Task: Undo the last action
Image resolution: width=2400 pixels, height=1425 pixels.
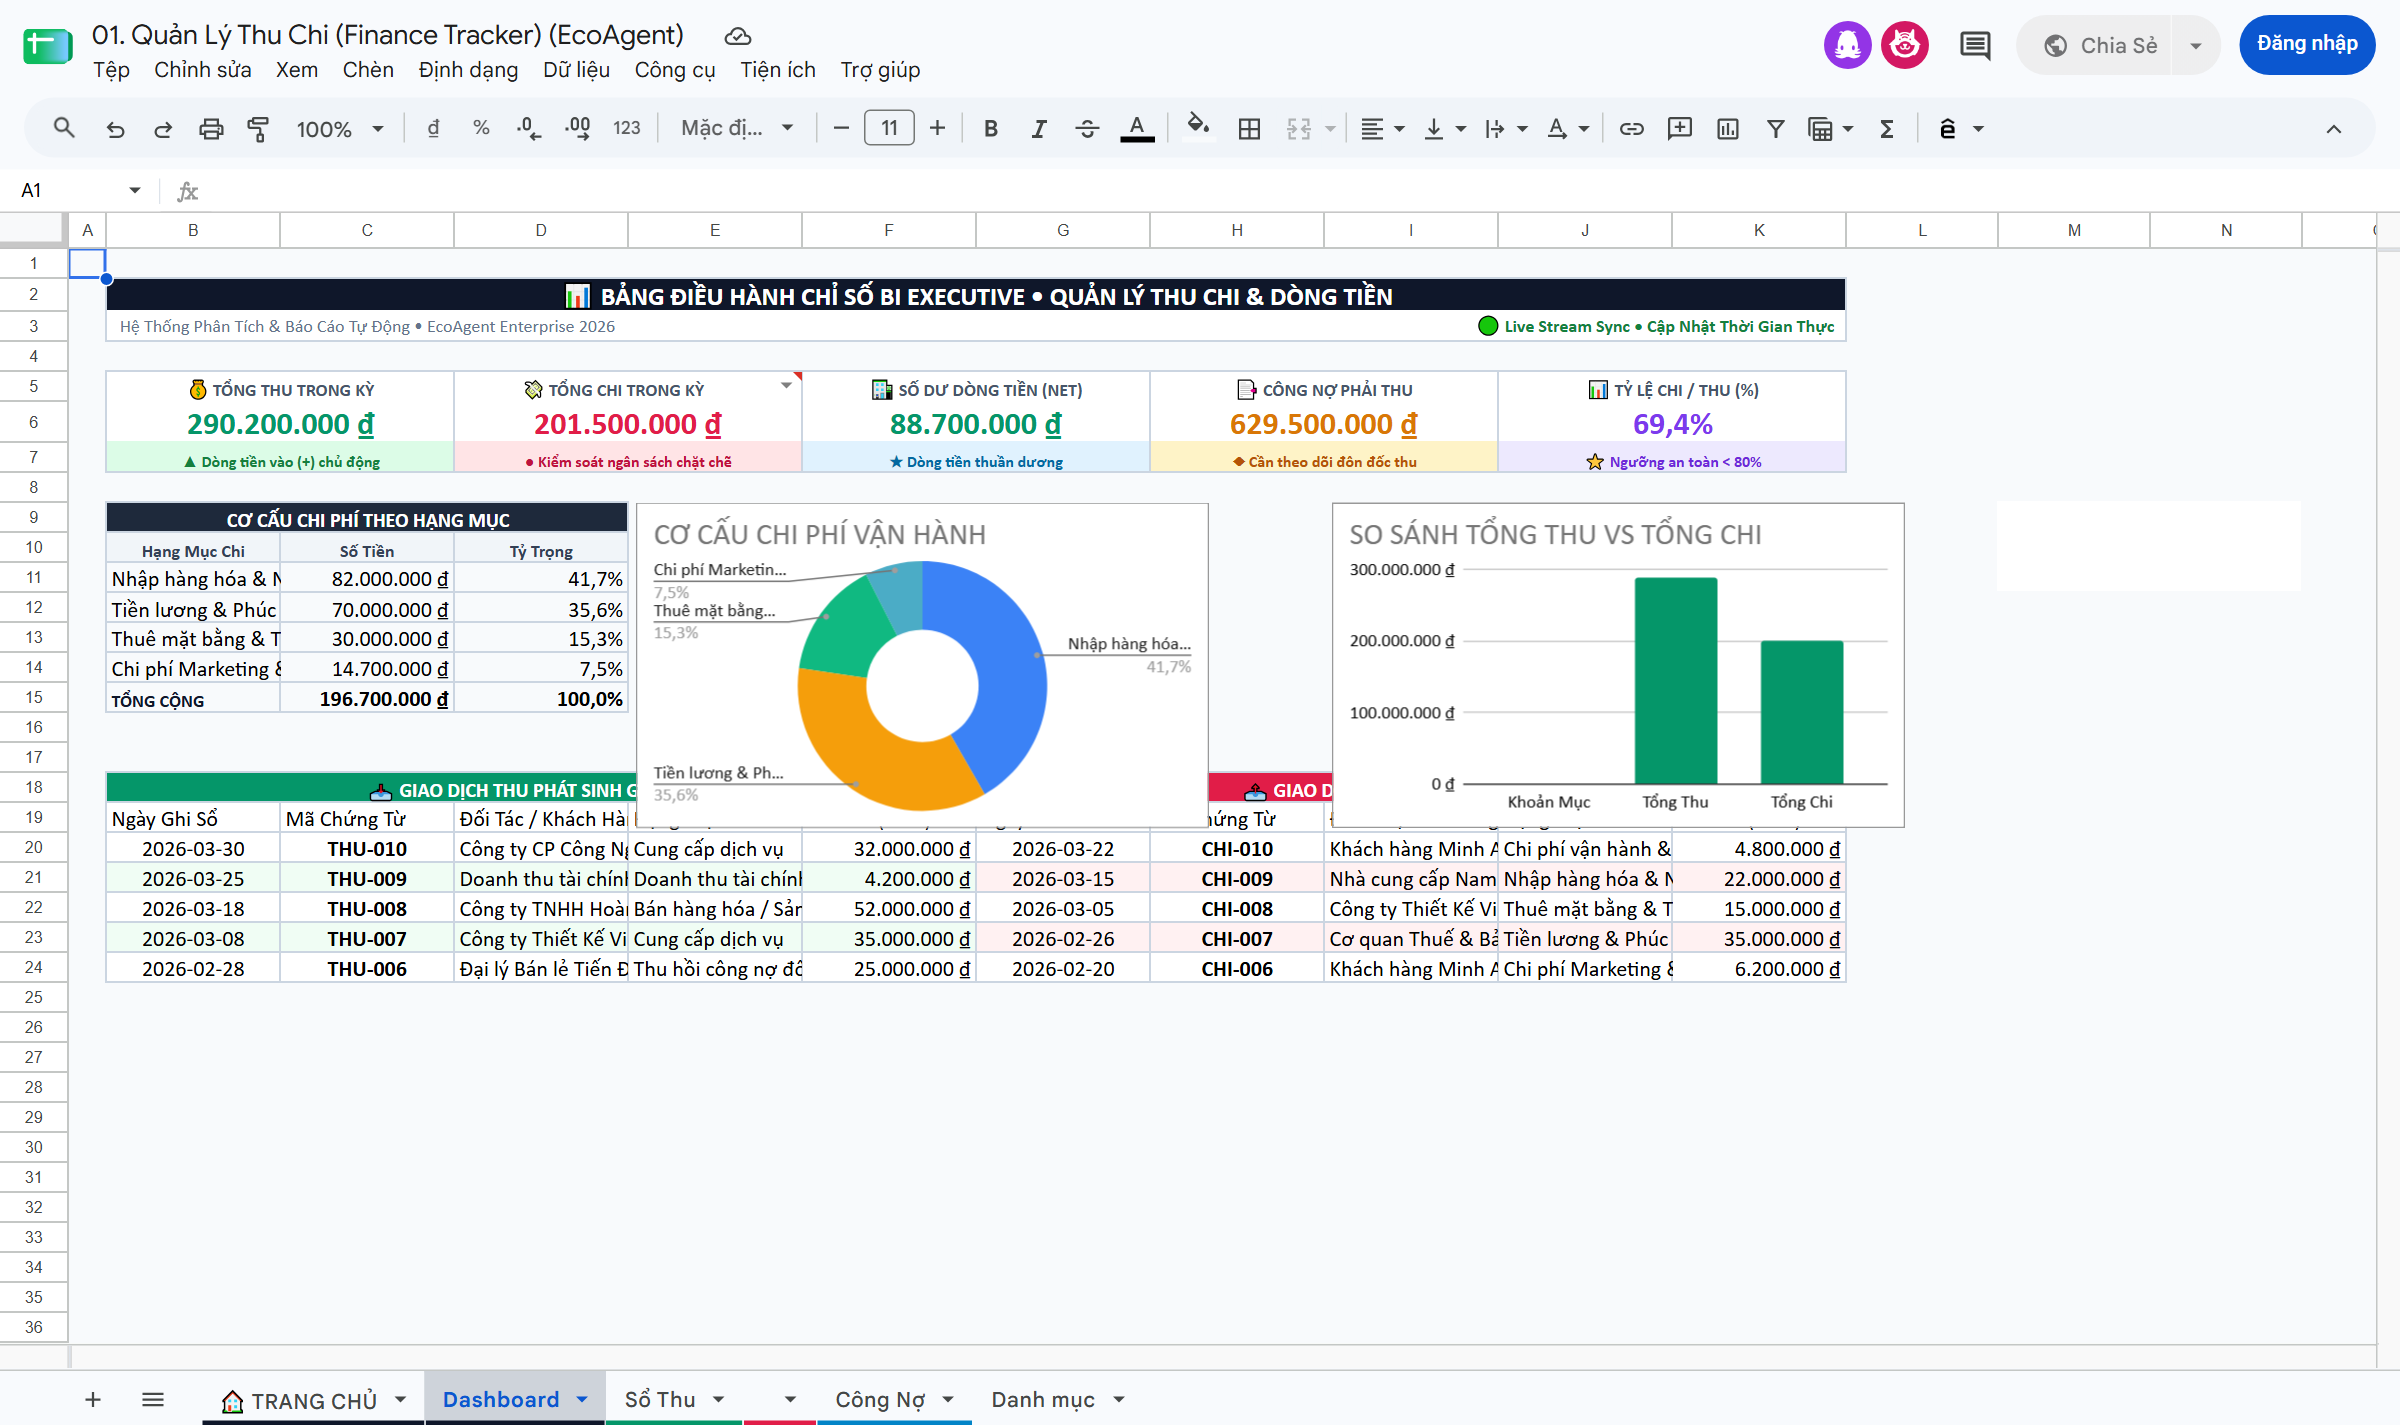Action: 115,129
